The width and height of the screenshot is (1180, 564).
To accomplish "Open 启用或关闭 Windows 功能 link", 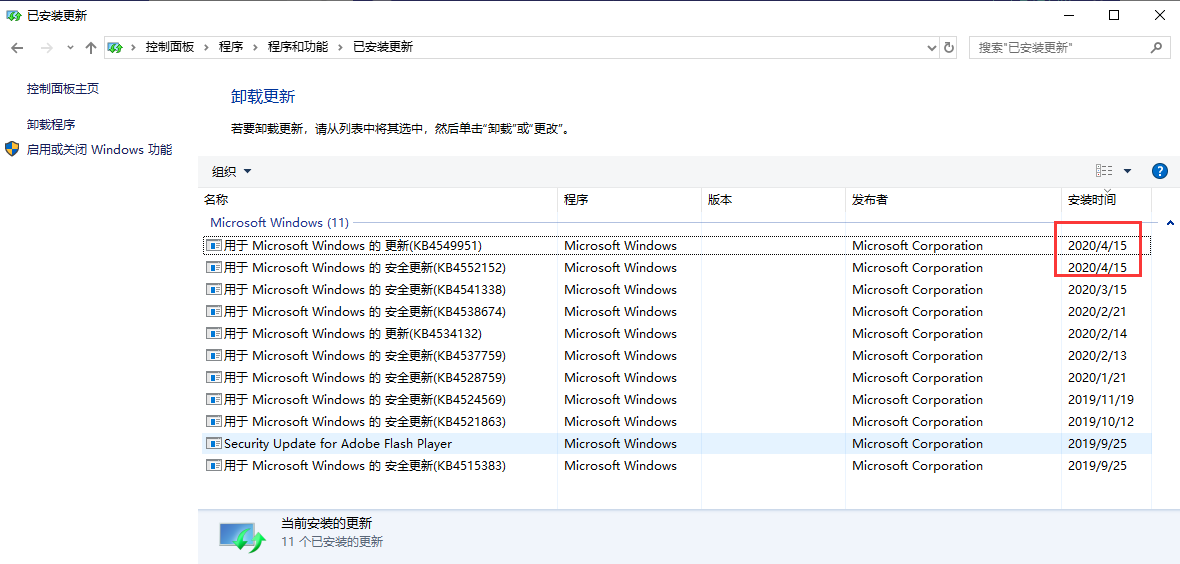I will tap(99, 149).
